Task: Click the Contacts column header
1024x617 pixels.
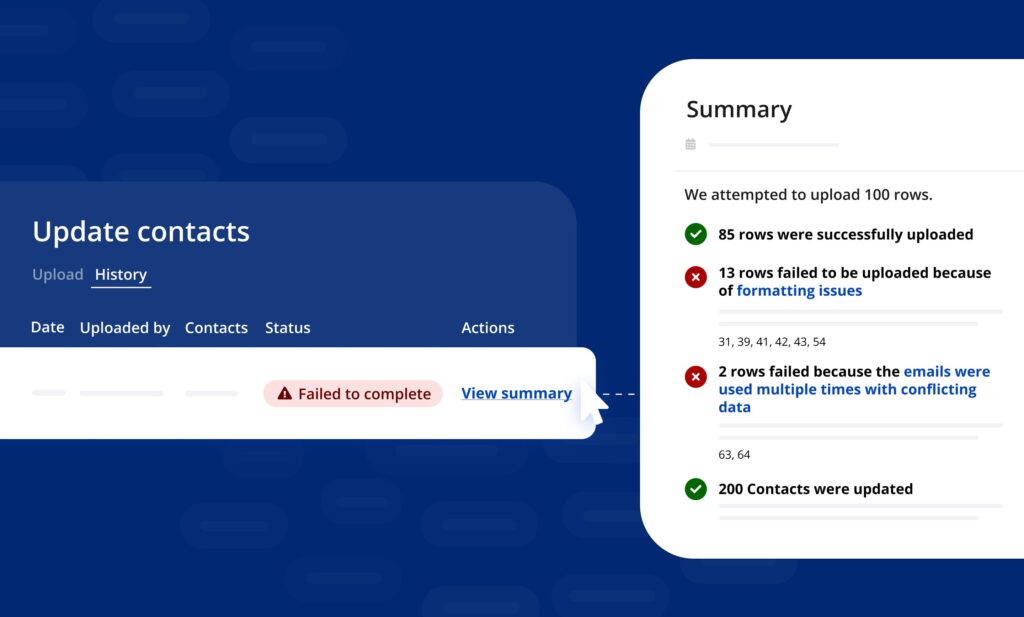Action: (x=216, y=327)
